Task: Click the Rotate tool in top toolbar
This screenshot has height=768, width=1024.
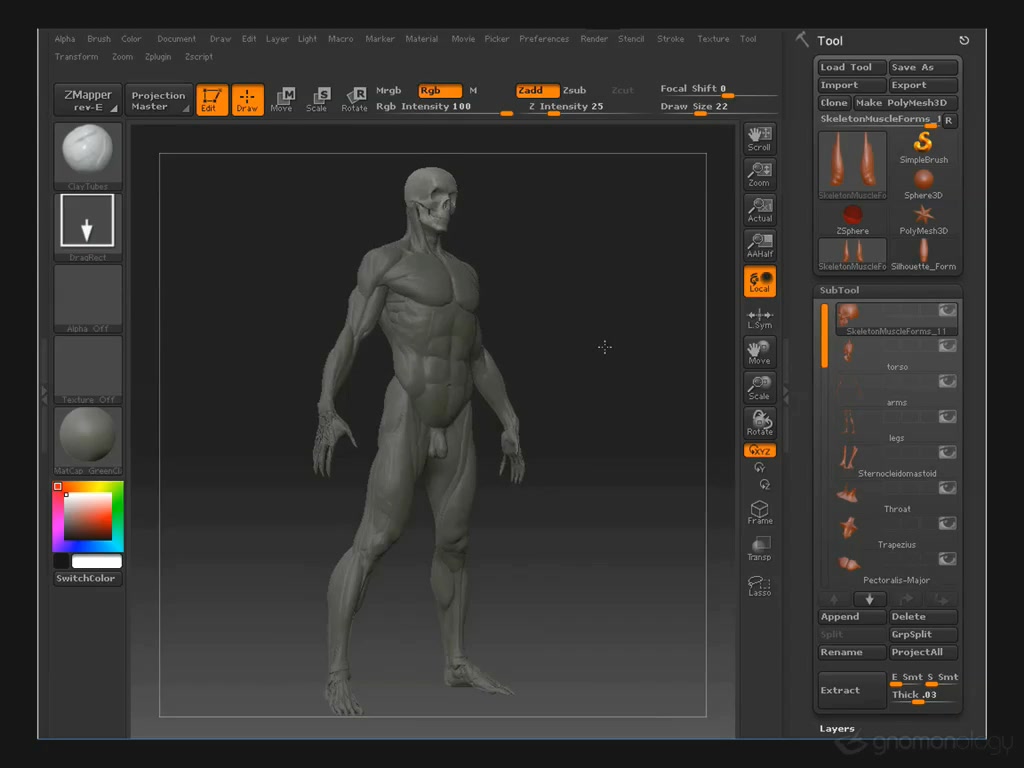Action: tap(355, 99)
